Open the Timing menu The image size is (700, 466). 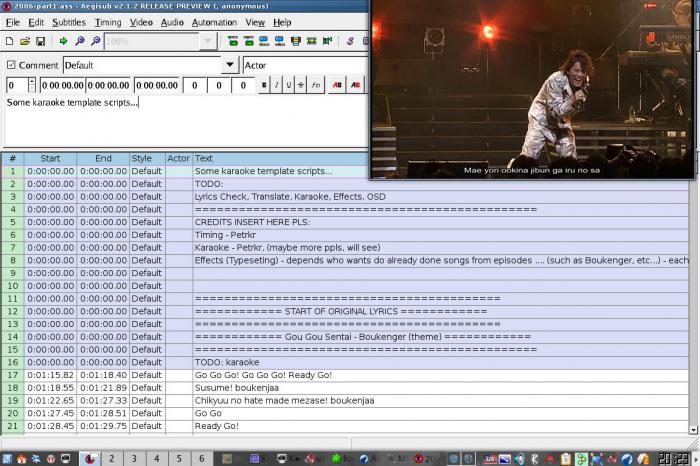(x=108, y=22)
